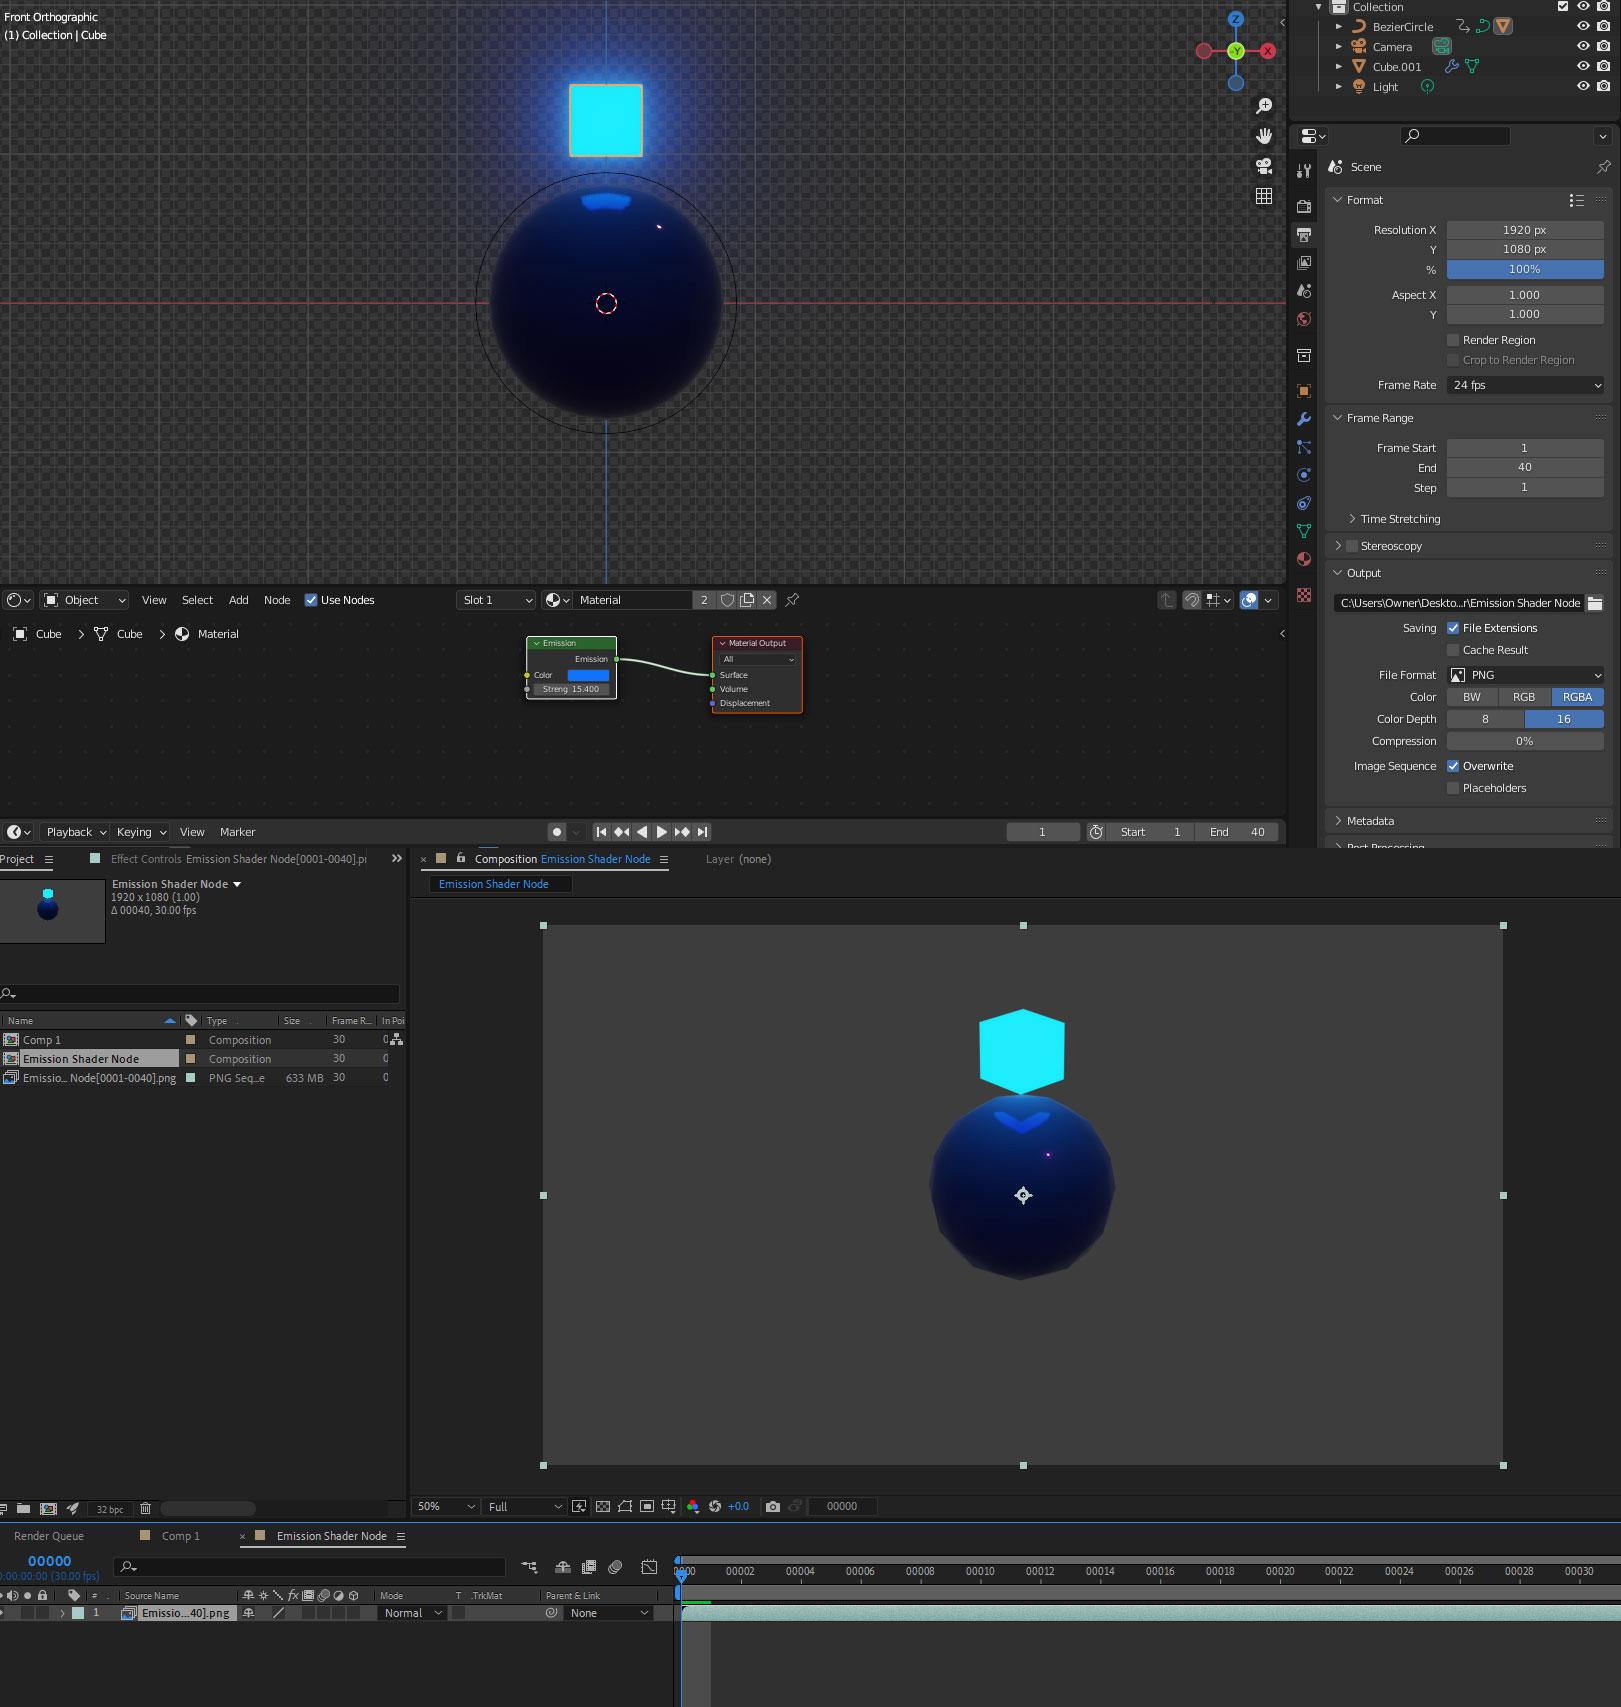Take snapshot in After Effects viewer

pyautogui.click(x=772, y=1506)
